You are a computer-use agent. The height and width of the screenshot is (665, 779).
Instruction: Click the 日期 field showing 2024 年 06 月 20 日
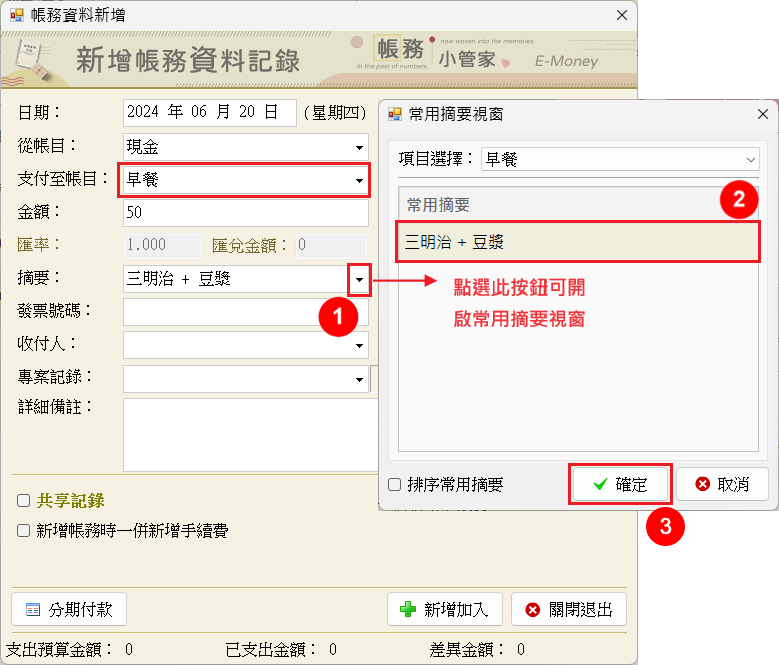(x=210, y=112)
